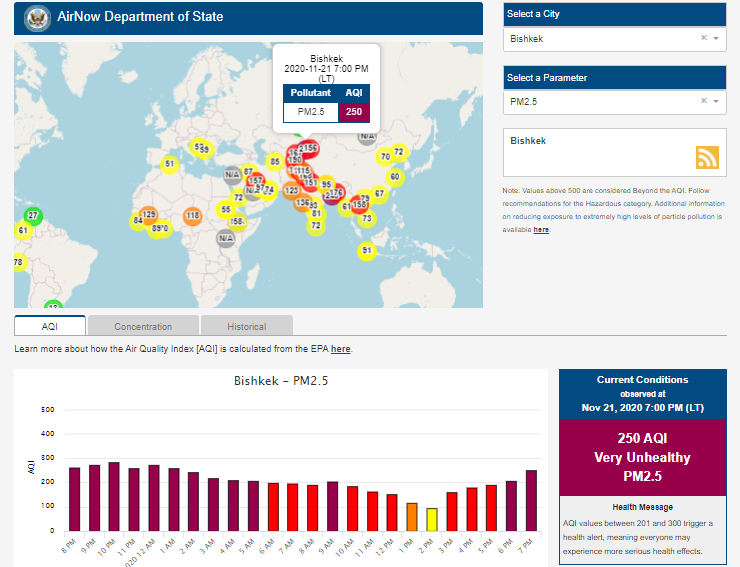Click the Bishkek RSS feed icon
This screenshot has width=740, height=567.
(707, 158)
